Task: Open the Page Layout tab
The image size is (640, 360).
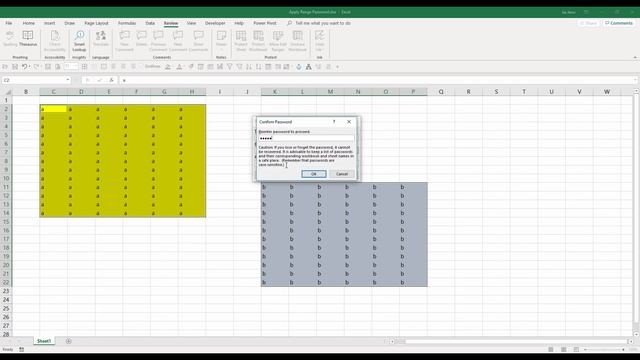Action: pos(96,23)
